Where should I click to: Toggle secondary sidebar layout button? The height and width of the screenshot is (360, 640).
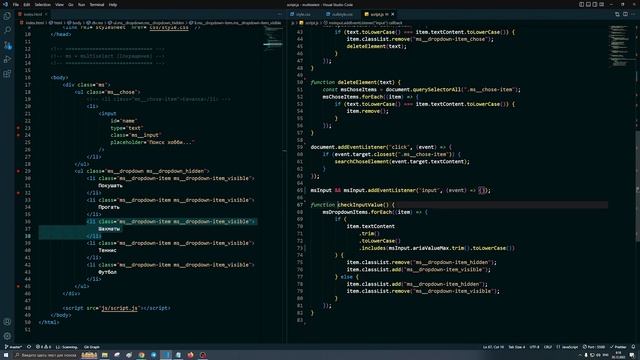[595, 4]
